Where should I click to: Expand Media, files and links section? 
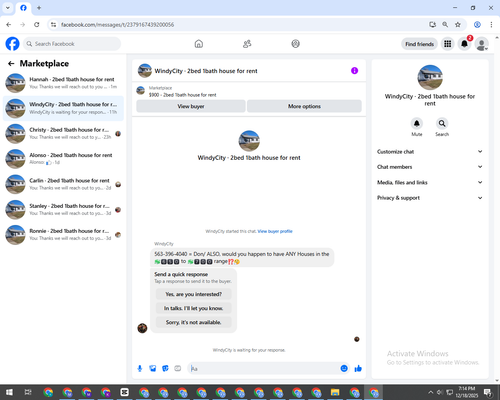point(430,182)
